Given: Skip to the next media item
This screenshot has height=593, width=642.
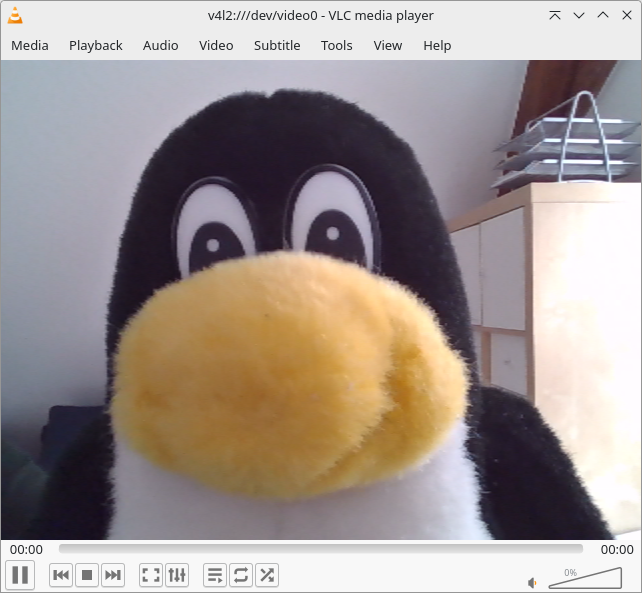Looking at the screenshot, I should pyautogui.click(x=113, y=575).
